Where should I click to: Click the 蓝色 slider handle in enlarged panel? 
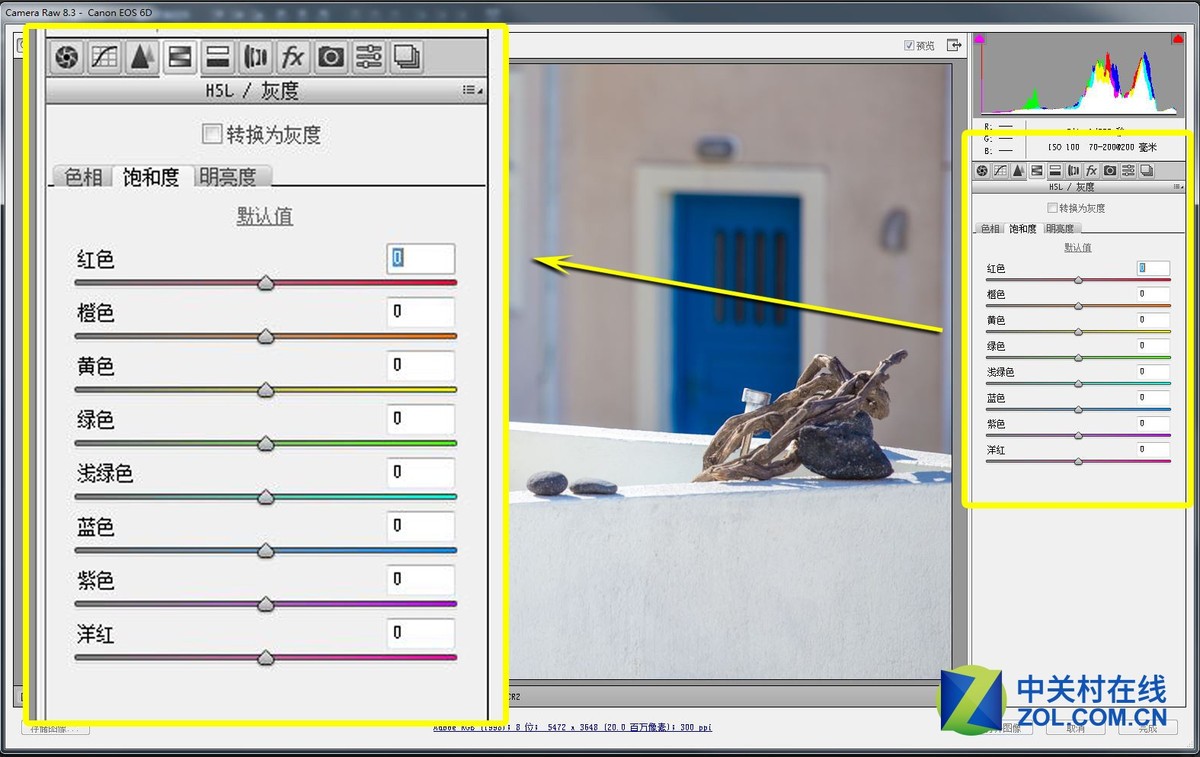click(266, 551)
